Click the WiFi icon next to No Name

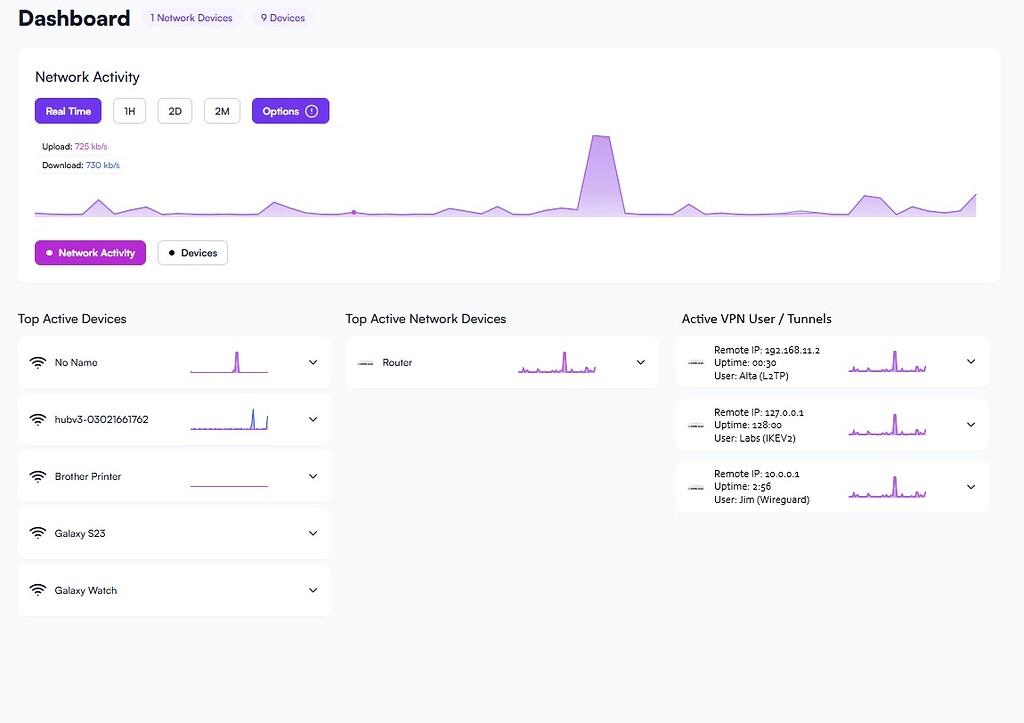coord(39,362)
